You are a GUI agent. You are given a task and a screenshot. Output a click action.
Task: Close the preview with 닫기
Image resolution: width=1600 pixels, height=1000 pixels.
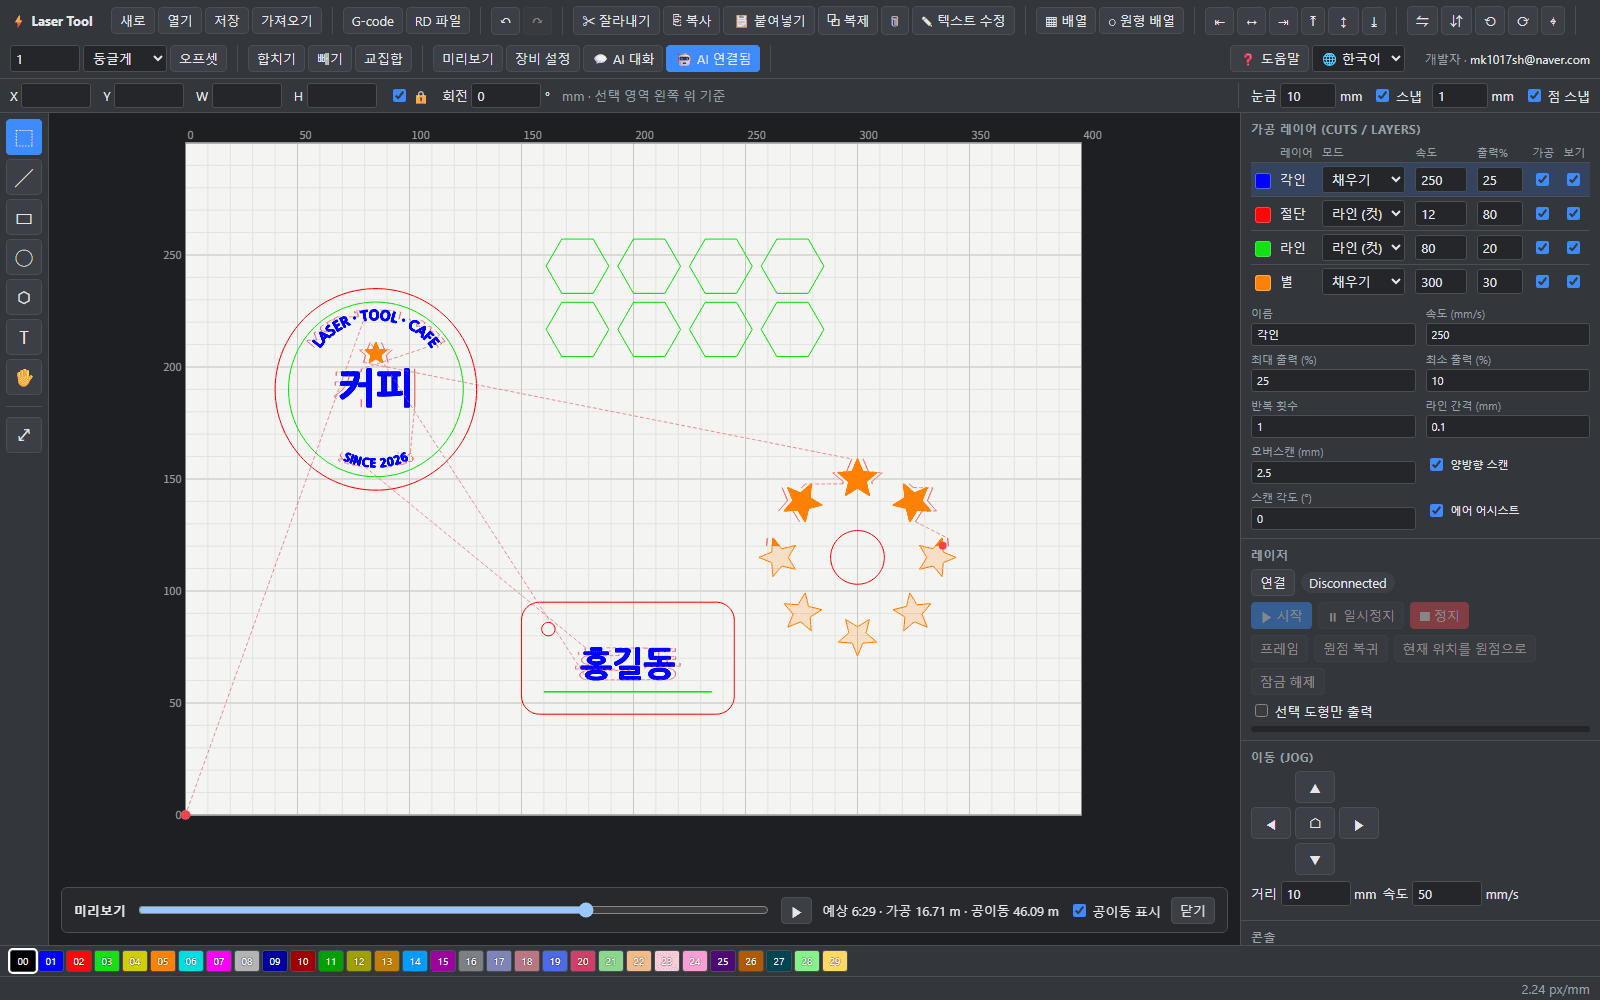coord(1192,911)
